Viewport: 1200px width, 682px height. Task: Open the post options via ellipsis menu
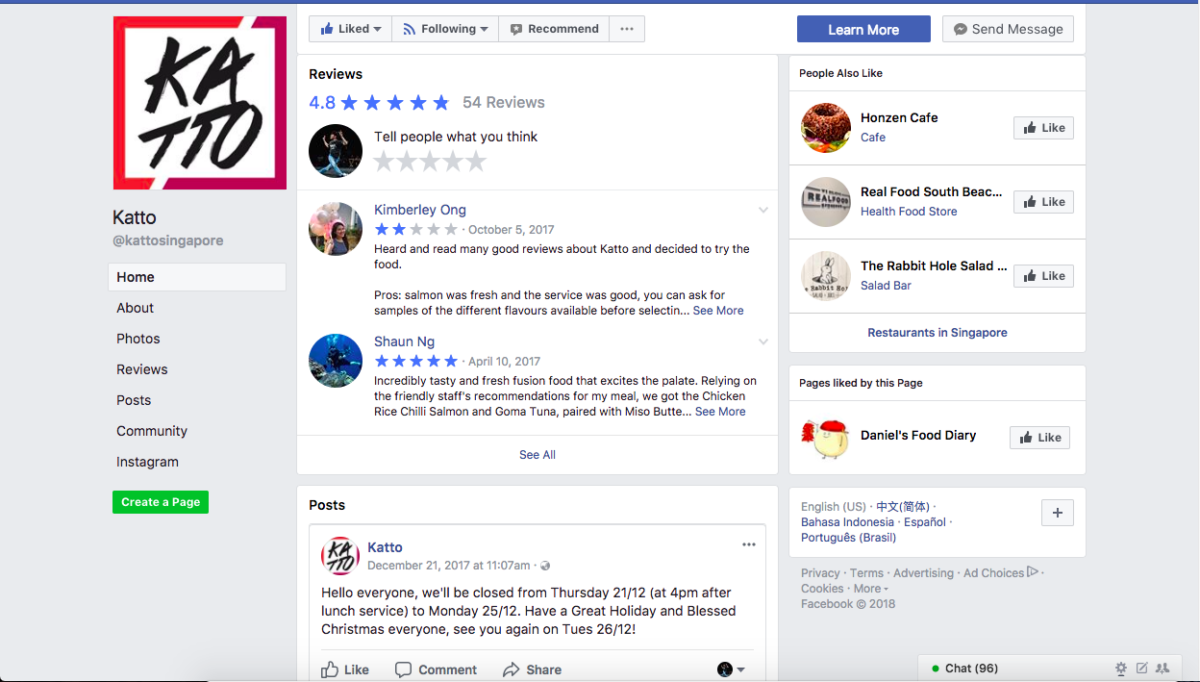pos(748,544)
